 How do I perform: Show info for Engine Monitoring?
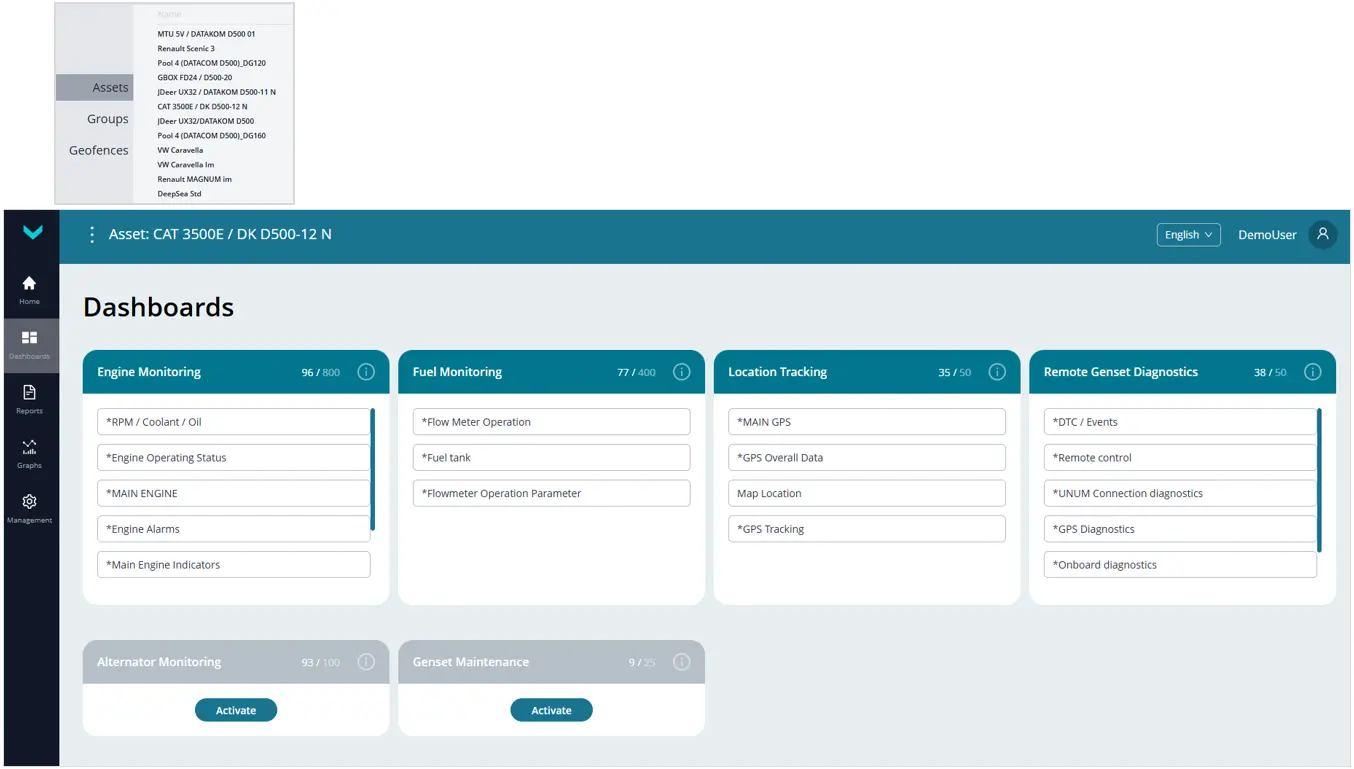click(366, 372)
